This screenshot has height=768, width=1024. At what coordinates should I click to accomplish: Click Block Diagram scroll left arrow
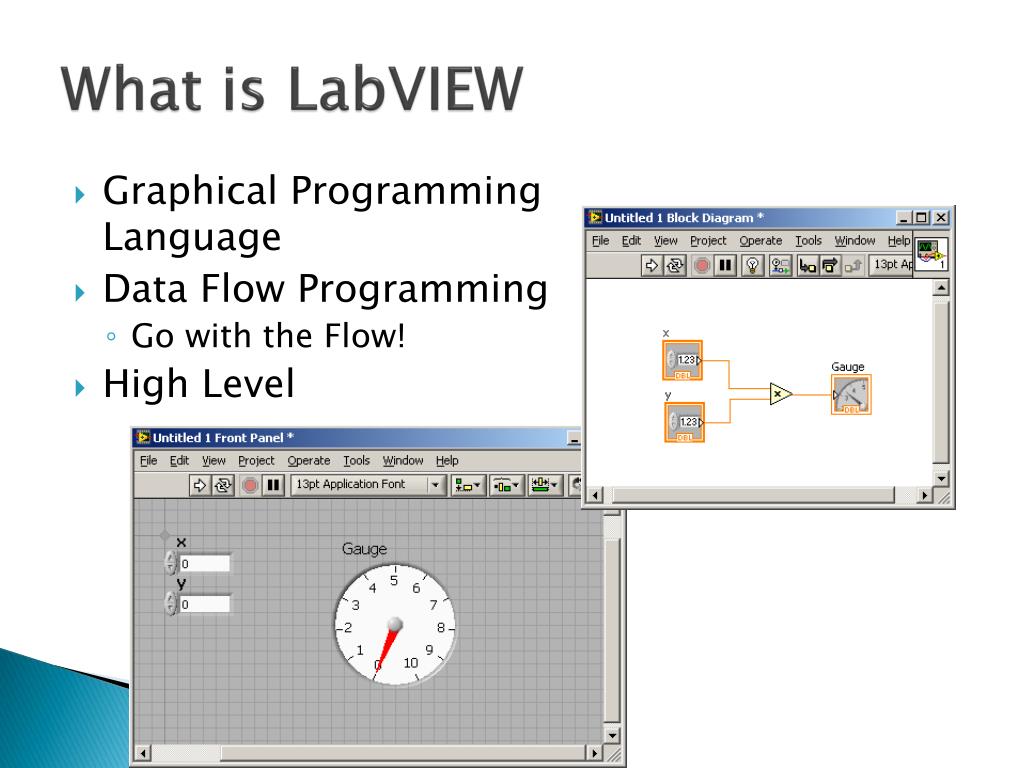tap(595, 496)
